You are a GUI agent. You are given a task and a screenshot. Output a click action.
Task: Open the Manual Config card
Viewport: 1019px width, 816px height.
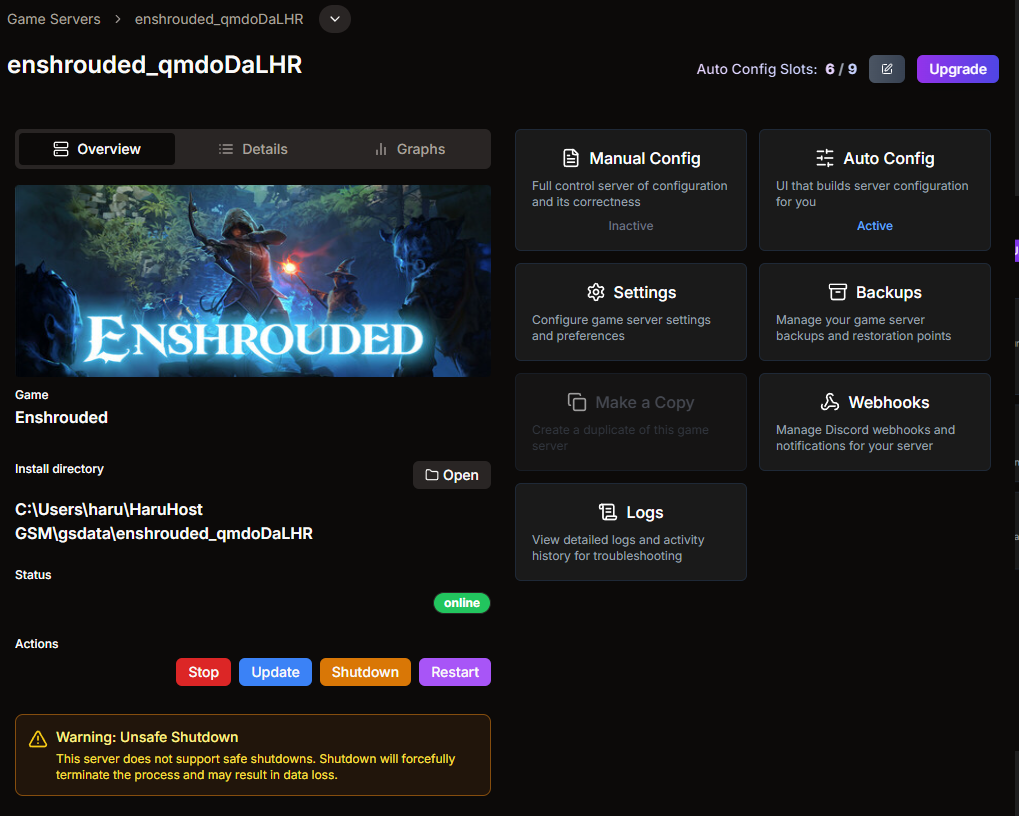point(630,190)
